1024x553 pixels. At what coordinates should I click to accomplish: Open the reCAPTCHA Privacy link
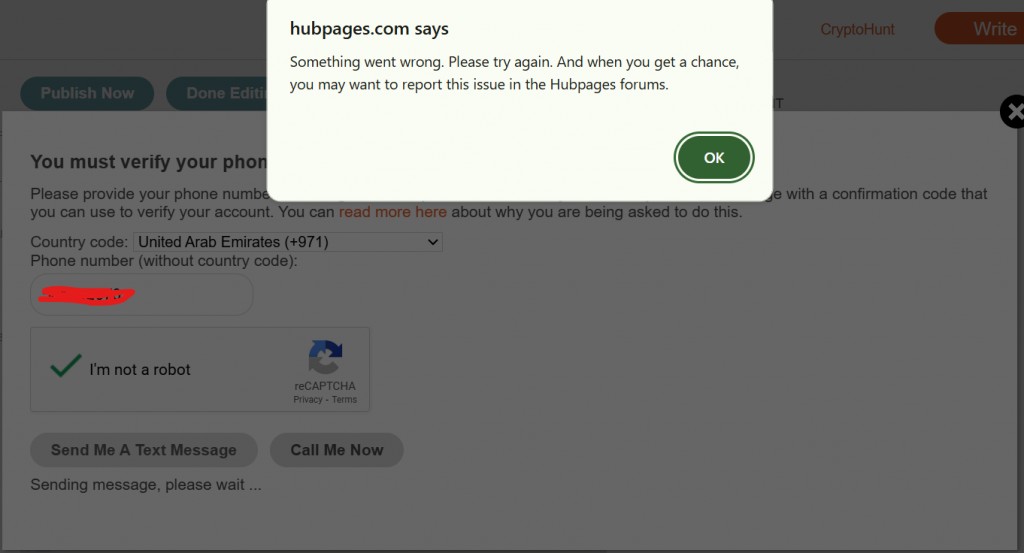coord(308,400)
